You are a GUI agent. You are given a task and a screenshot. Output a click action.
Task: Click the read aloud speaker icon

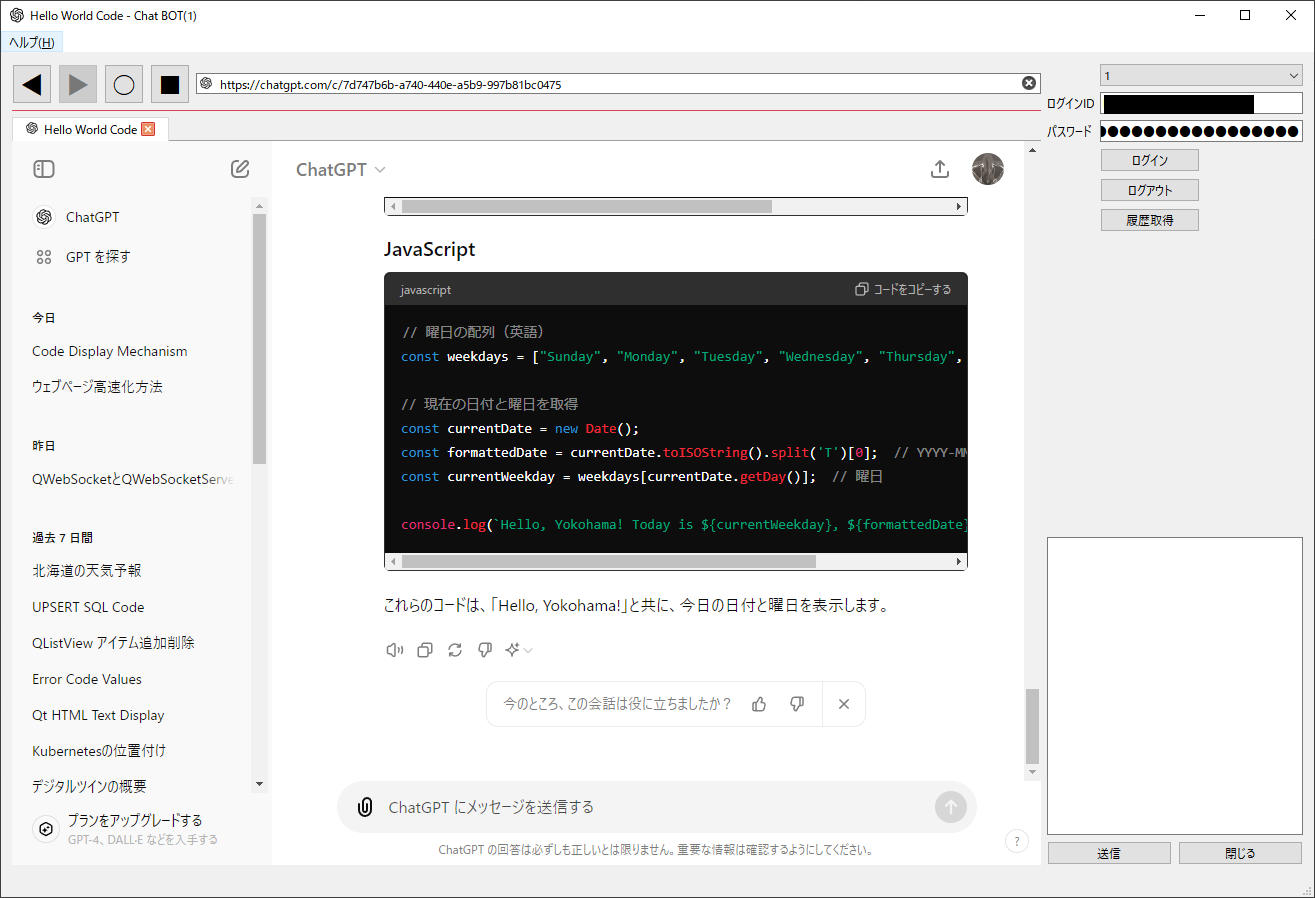tap(395, 650)
